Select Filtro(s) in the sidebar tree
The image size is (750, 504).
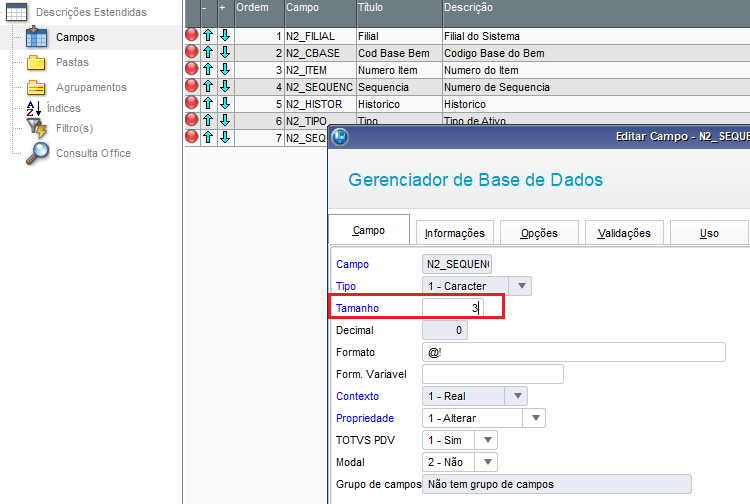pos(74,128)
